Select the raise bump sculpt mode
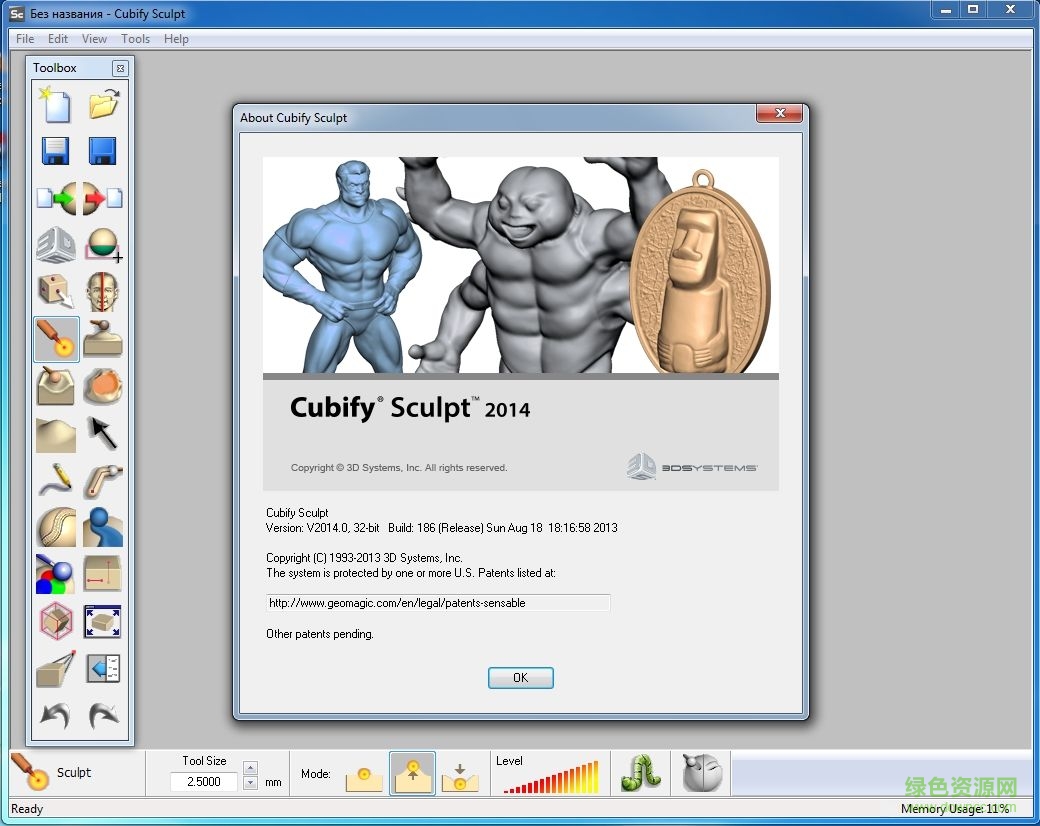This screenshot has height=826, width=1040. click(x=363, y=773)
